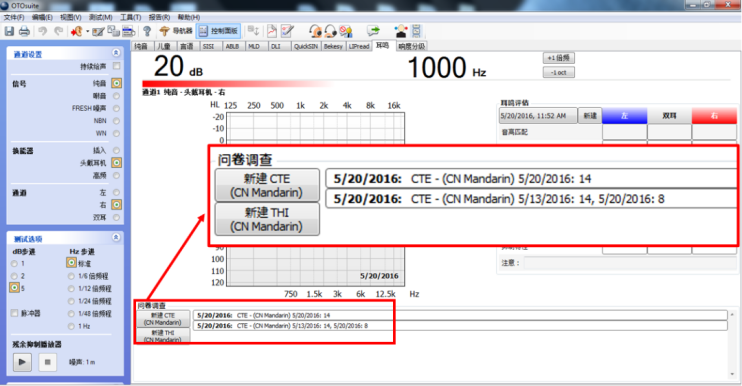
Task: Select 高频 transducer radio button
Action: [116, 175]
